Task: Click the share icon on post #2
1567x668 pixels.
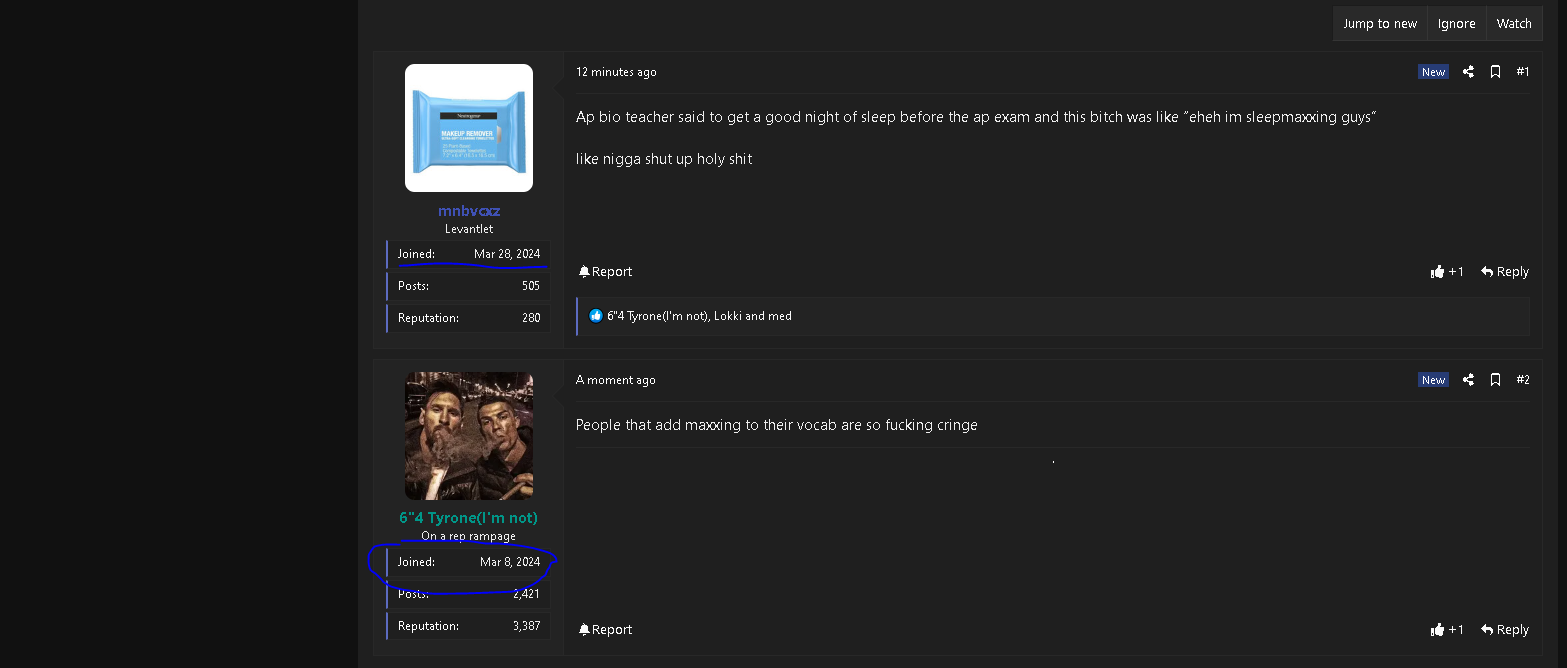Action: [1468, 380]
